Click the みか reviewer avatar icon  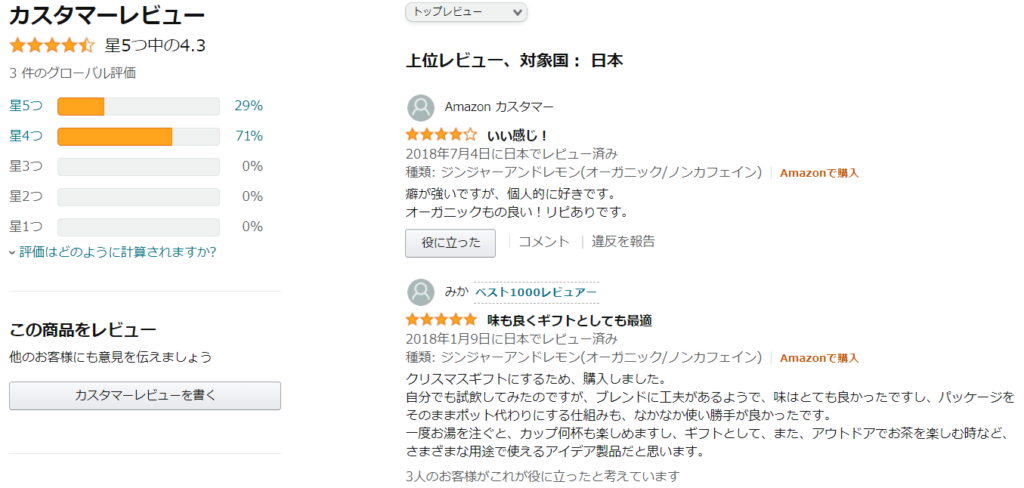421,292
